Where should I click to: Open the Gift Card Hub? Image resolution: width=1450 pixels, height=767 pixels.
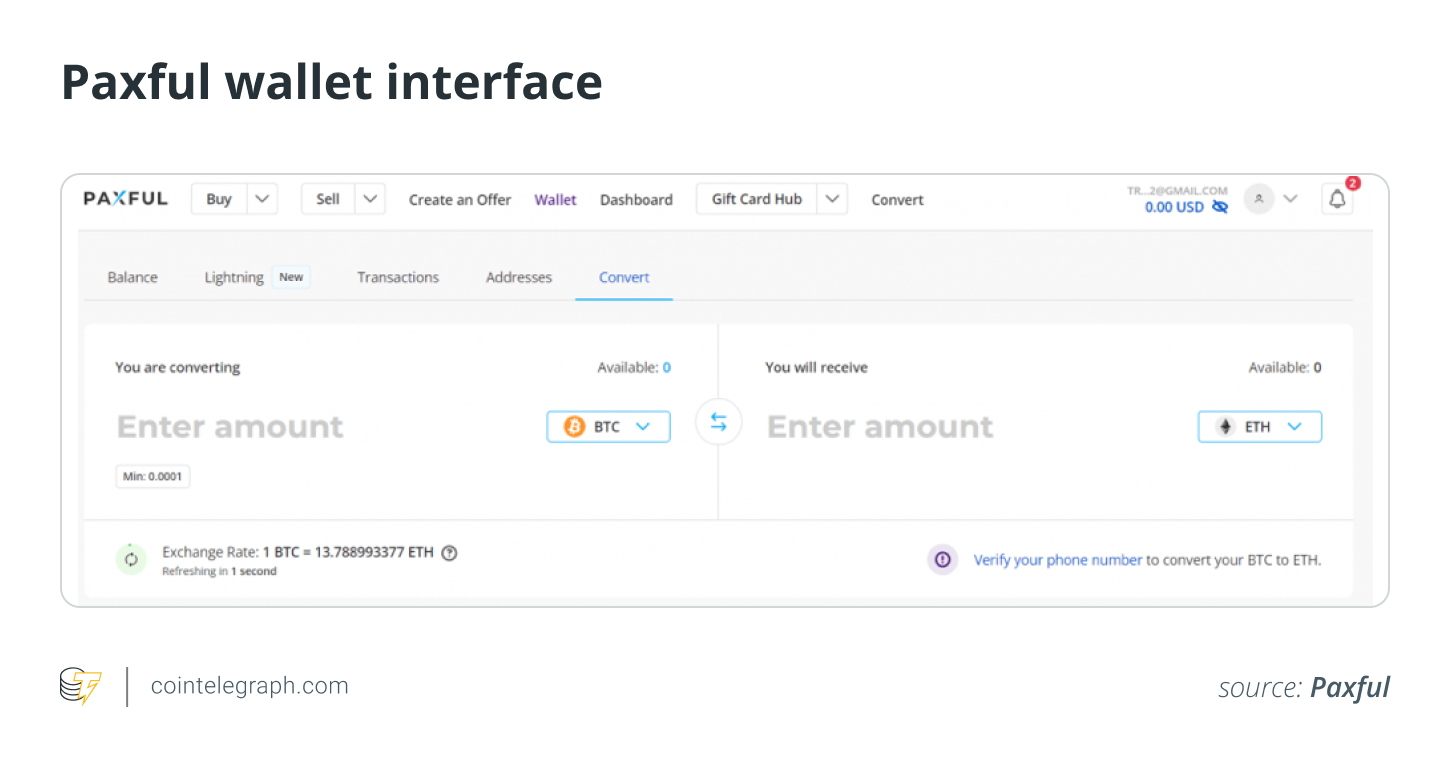(757, 199)
